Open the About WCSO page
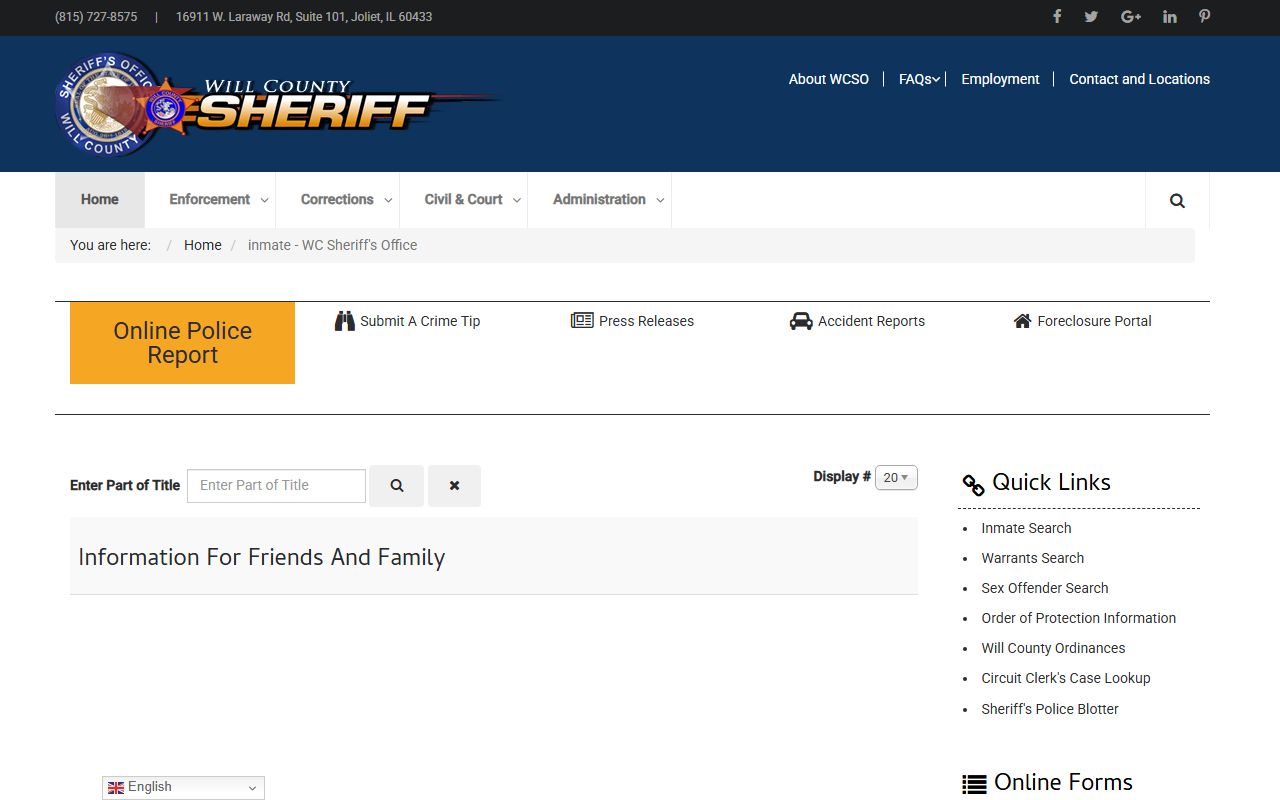The height and width of the screenshot is (800, 1280). 829,79
